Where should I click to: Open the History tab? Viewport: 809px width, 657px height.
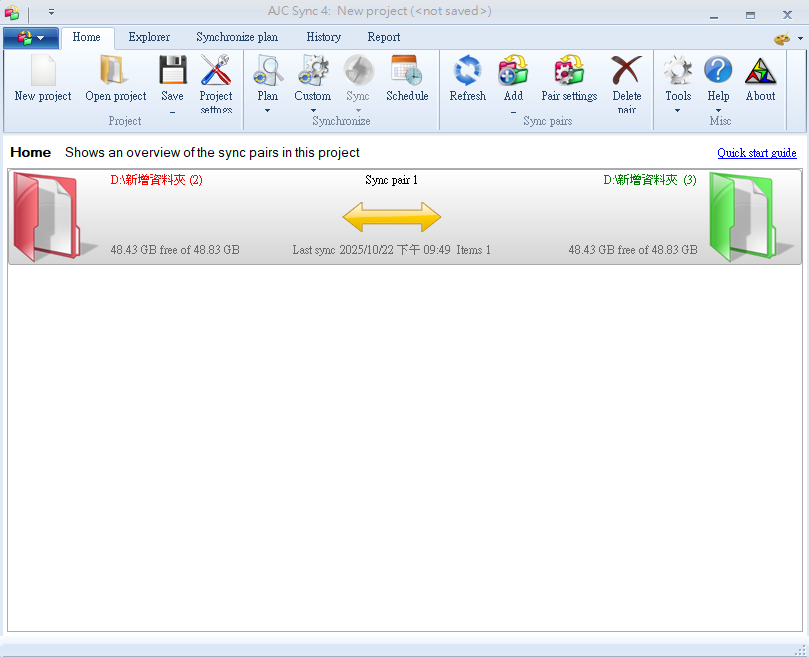coord(323,37)
